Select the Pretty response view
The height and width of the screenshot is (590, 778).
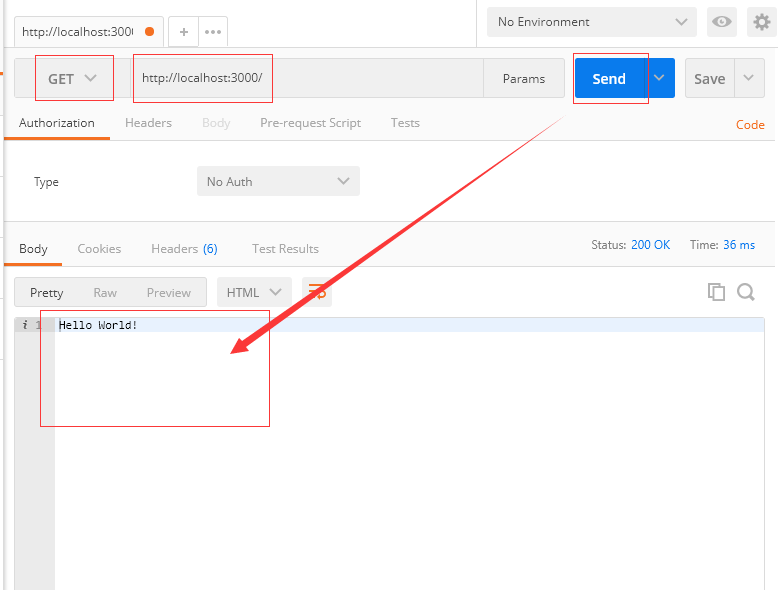point(47,293)
